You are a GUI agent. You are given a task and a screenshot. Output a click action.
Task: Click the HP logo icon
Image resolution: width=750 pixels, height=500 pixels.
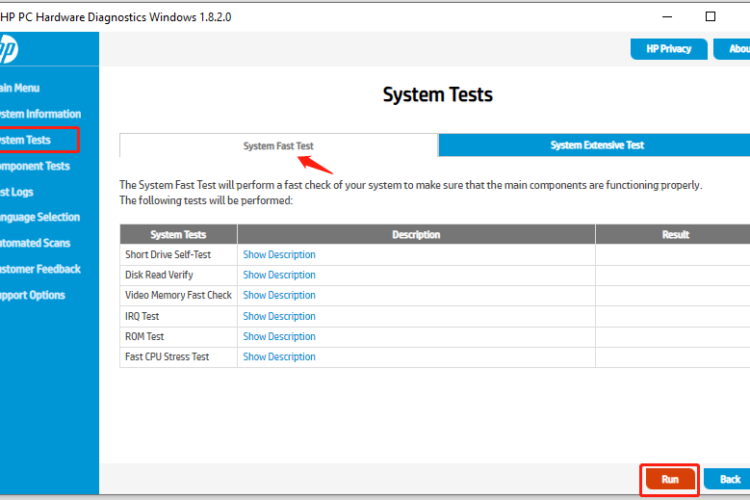(x=8, y=48)
